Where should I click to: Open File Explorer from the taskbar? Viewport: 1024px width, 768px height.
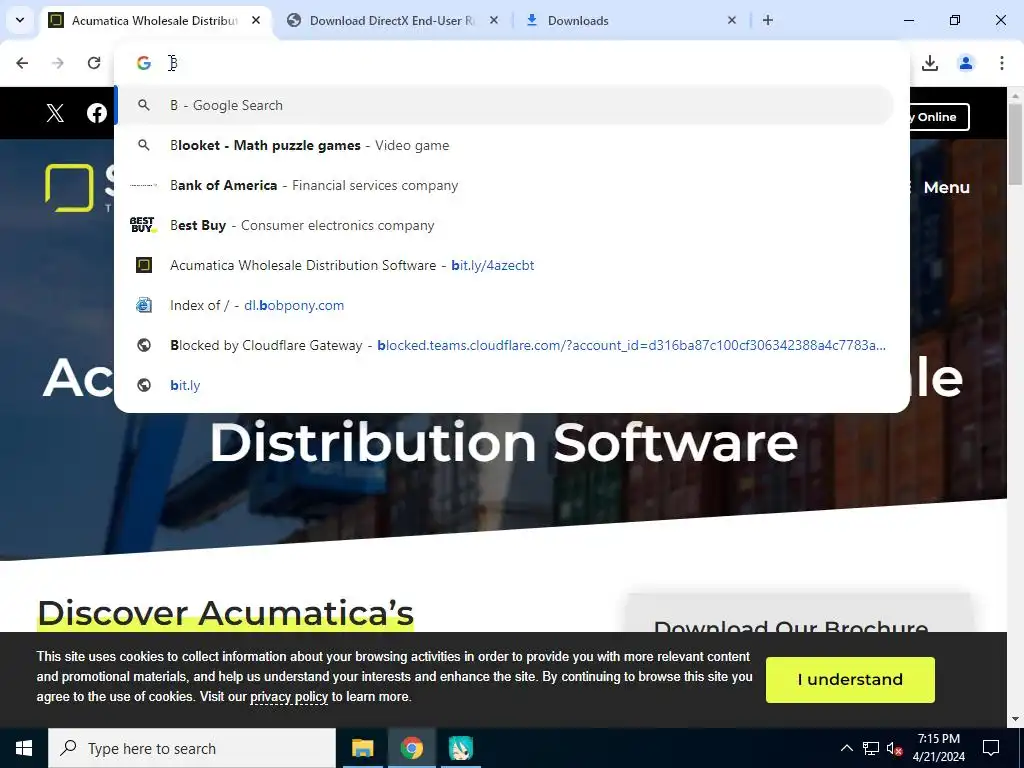(362, 748)
